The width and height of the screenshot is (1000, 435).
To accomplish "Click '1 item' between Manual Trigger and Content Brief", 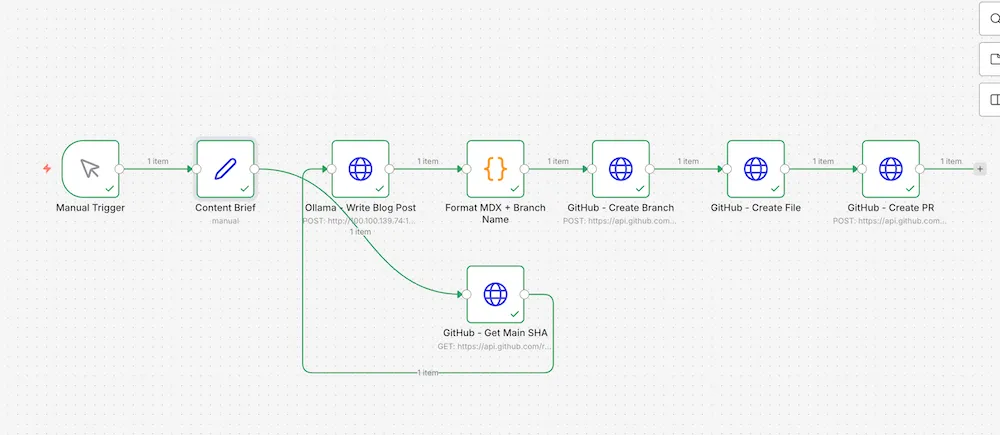I will pos(158,161).
